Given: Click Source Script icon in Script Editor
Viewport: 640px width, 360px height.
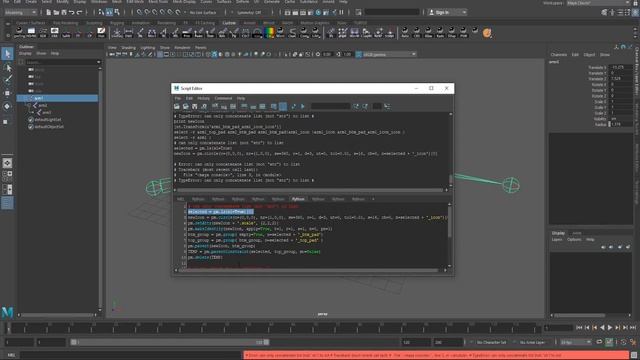Looking at the screenshot, I should (185, 107).
